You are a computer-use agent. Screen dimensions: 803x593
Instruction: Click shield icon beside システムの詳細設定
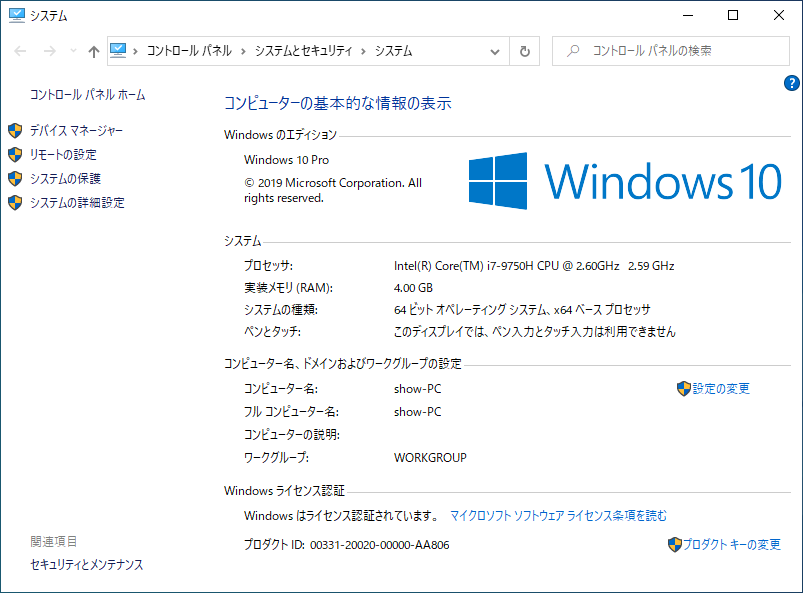pos(15,203)
